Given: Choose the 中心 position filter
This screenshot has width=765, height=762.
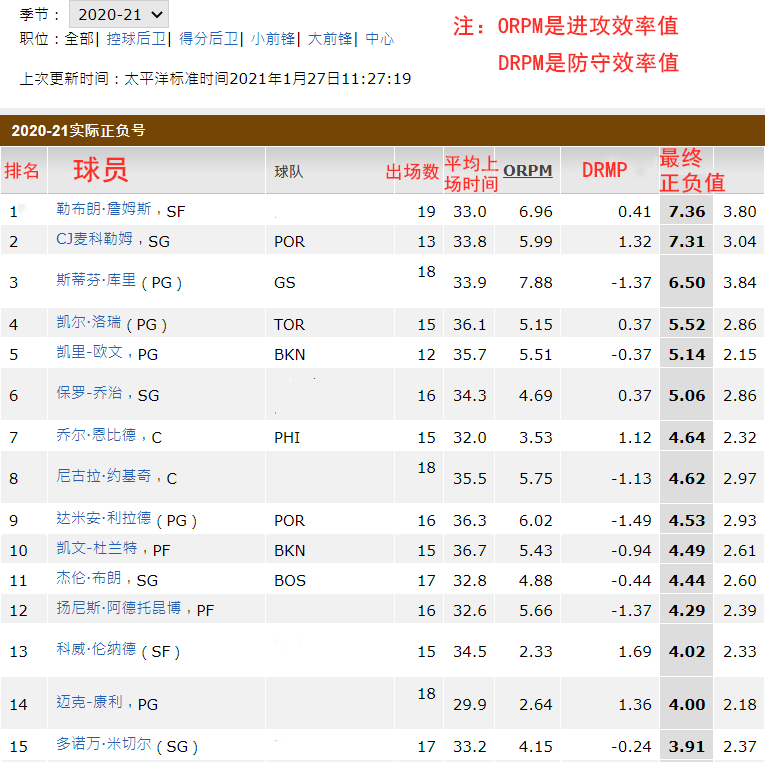Looking at the screenshot, I should coord(379,39).
